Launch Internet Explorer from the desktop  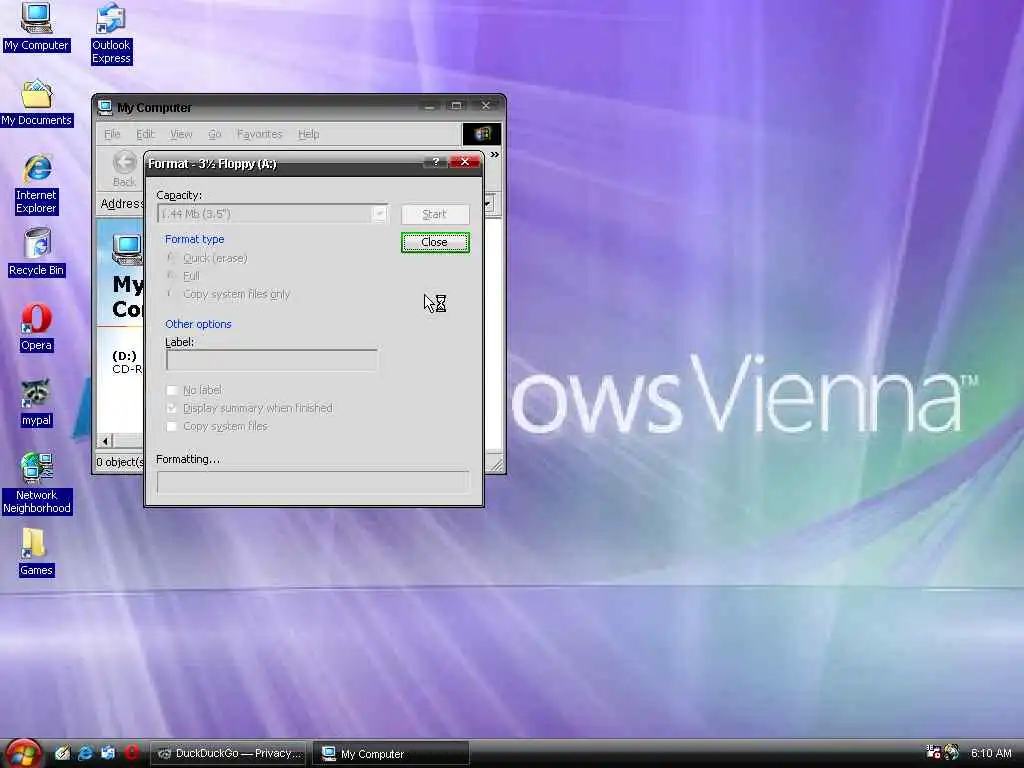[37, 184]
